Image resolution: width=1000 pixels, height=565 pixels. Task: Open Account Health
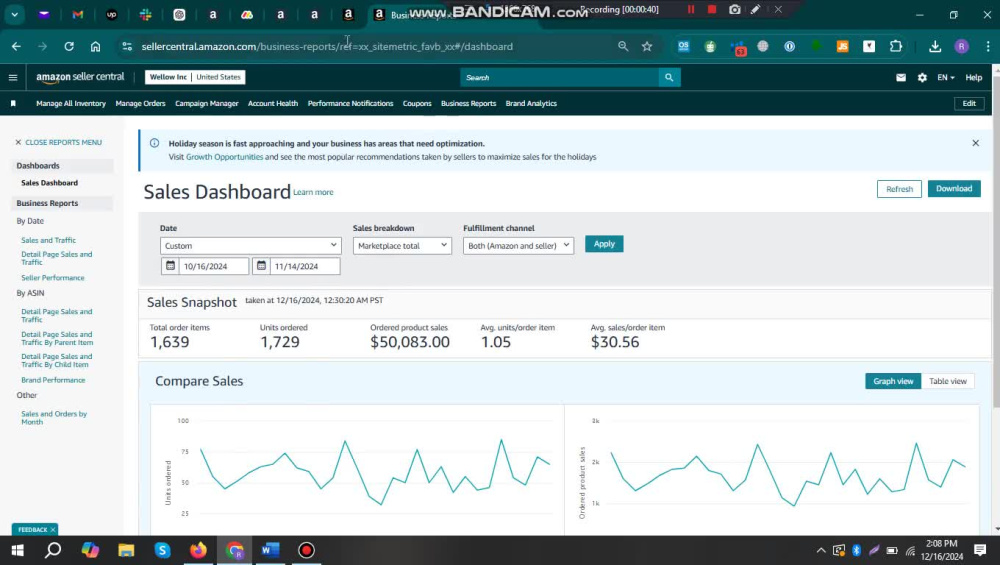click(x=273, y=103)
